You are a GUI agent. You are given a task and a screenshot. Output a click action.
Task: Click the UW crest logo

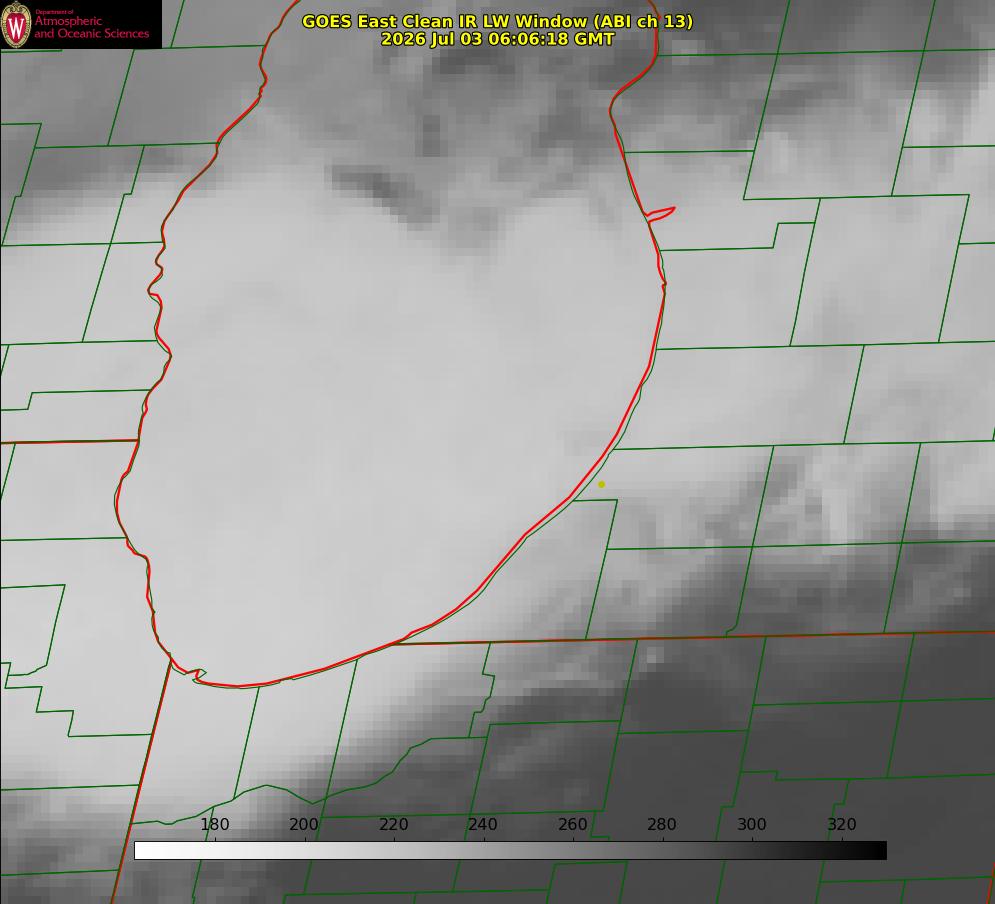(16, 24)
